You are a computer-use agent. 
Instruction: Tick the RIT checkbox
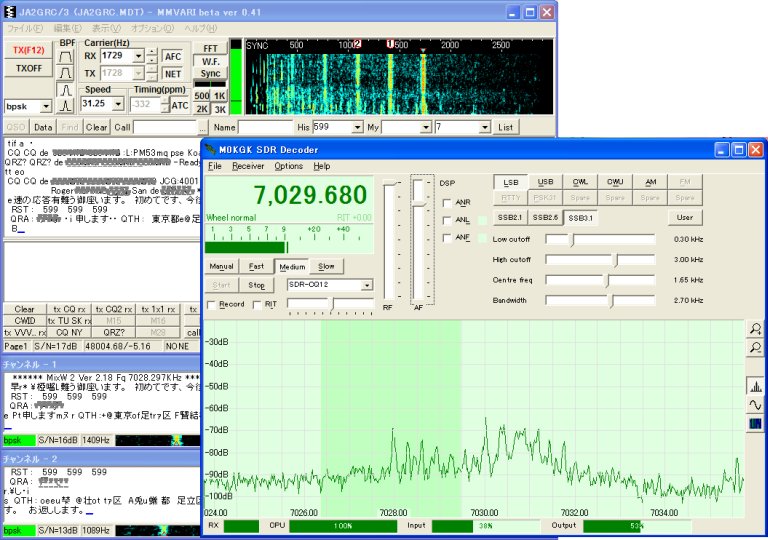[x=257, y=304]
